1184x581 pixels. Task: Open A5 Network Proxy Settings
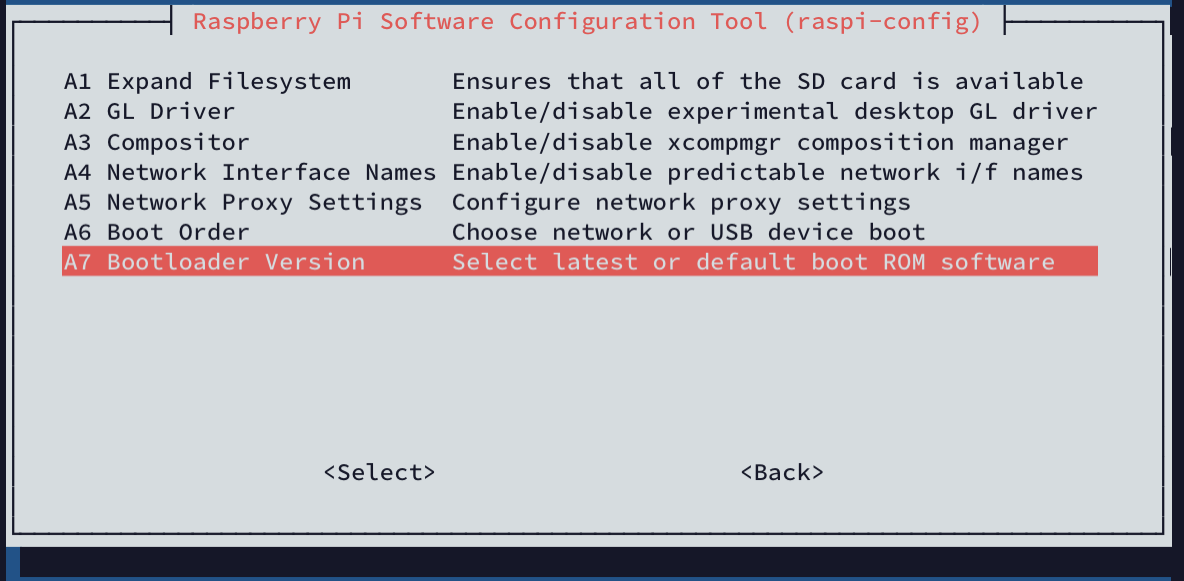tap(242, 202)
